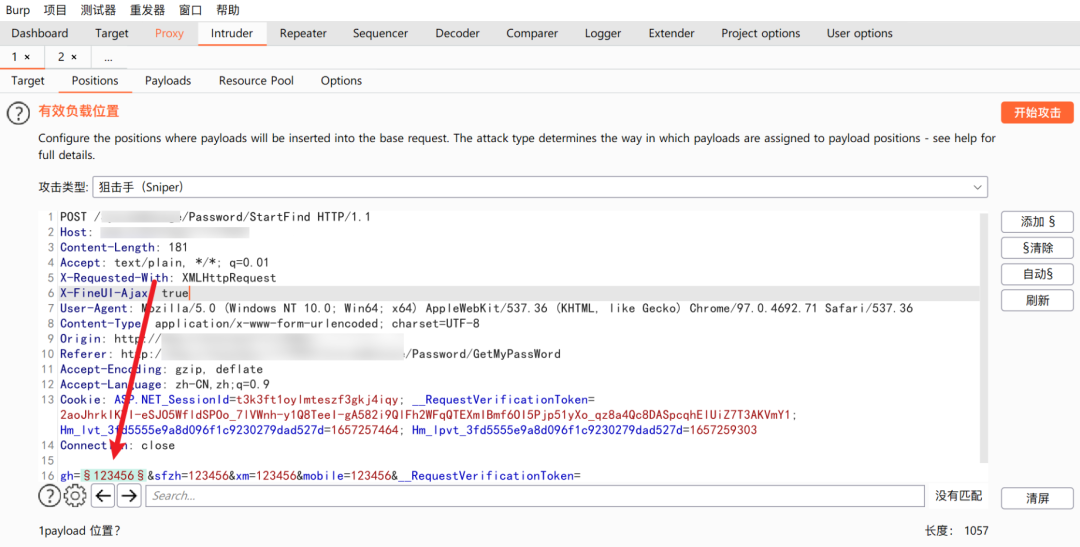Open the search settings gear icon
Screen dimensions: 1080x547
pos(75,495)
